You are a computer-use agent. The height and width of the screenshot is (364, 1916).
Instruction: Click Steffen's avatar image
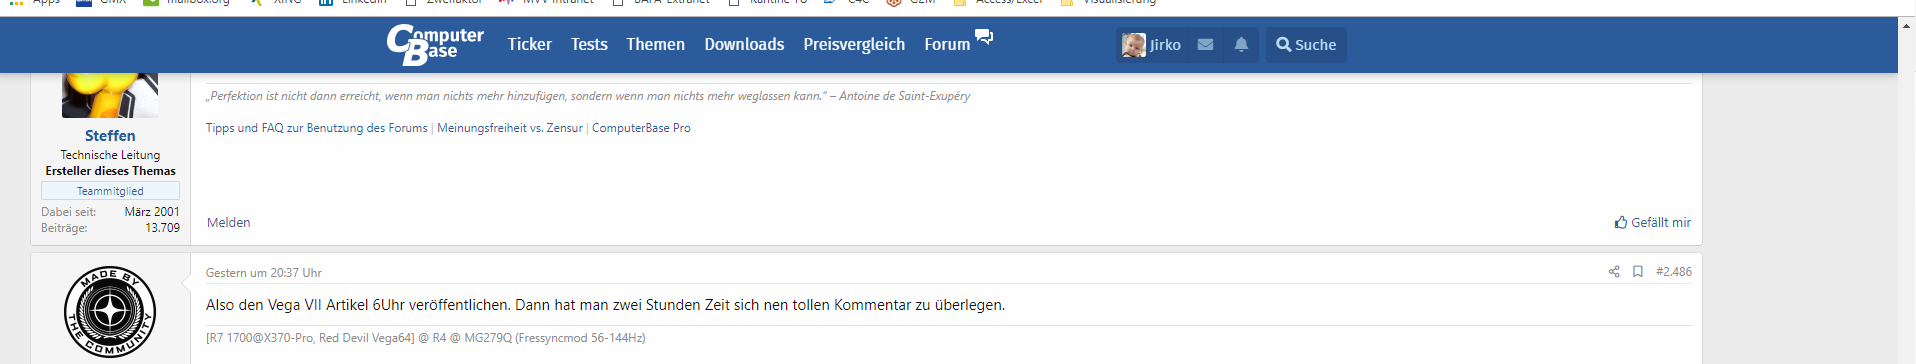(110, 95)
